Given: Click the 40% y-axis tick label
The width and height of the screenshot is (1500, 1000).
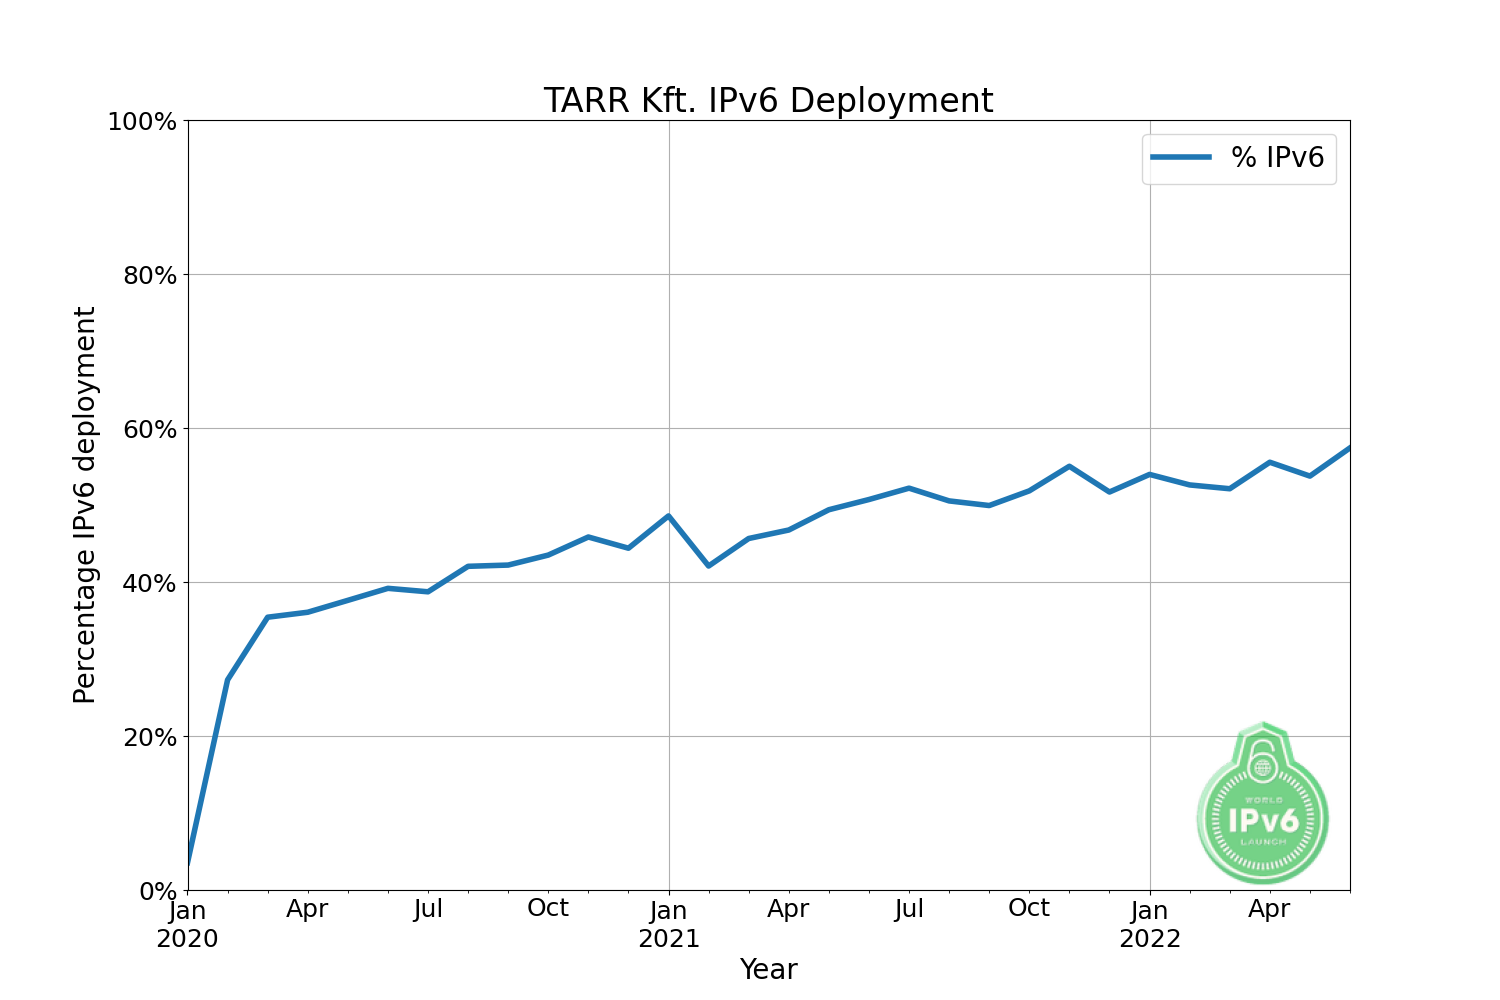Looking at the screenshot, I should click(x=149, y=584).
